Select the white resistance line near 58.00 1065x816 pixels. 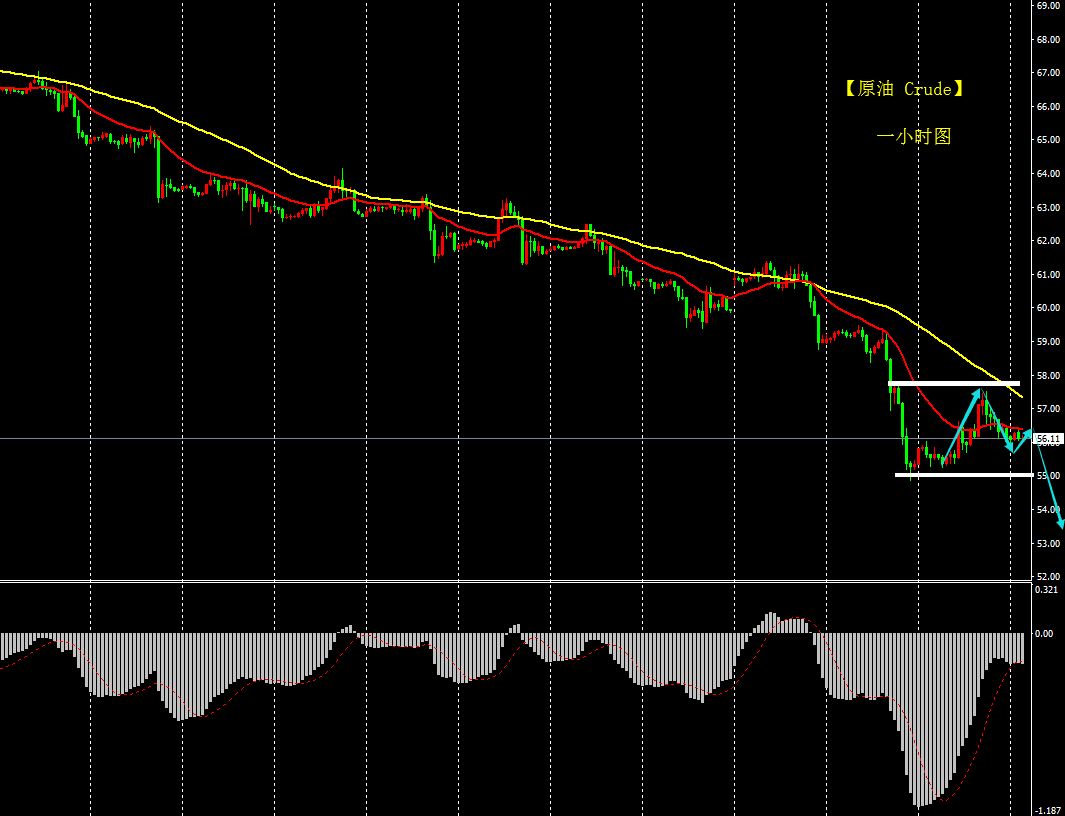pos(954,383)
